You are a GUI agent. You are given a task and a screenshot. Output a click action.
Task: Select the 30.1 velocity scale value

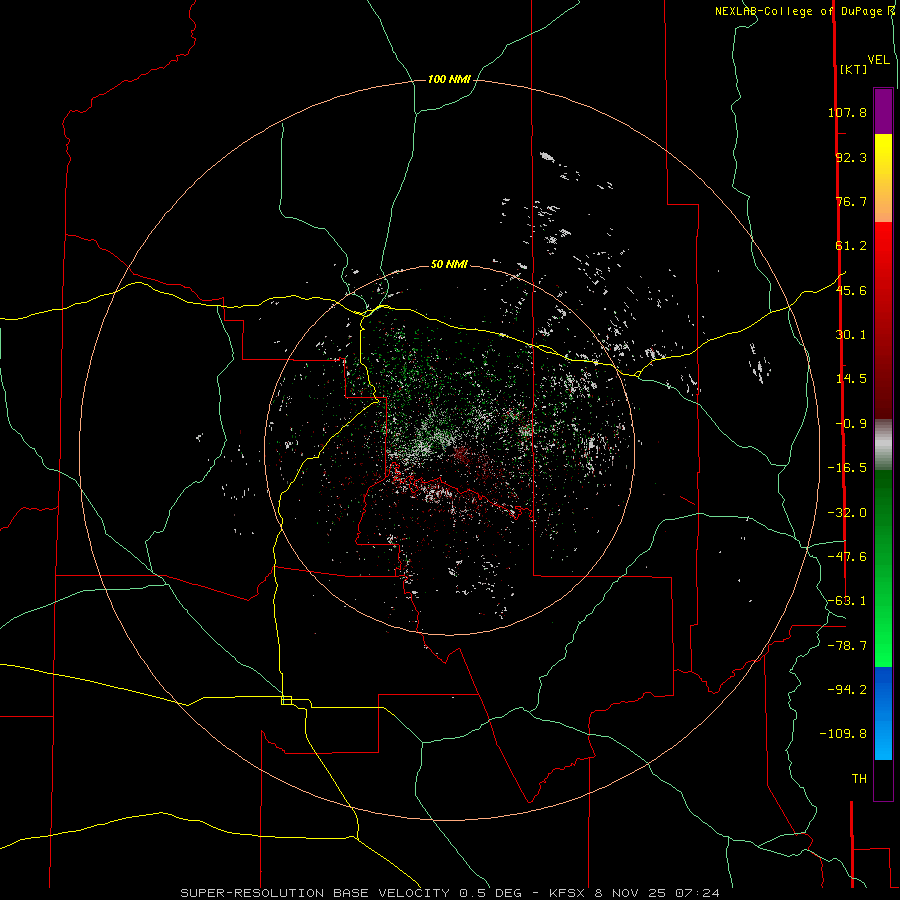tap(851, 335)
